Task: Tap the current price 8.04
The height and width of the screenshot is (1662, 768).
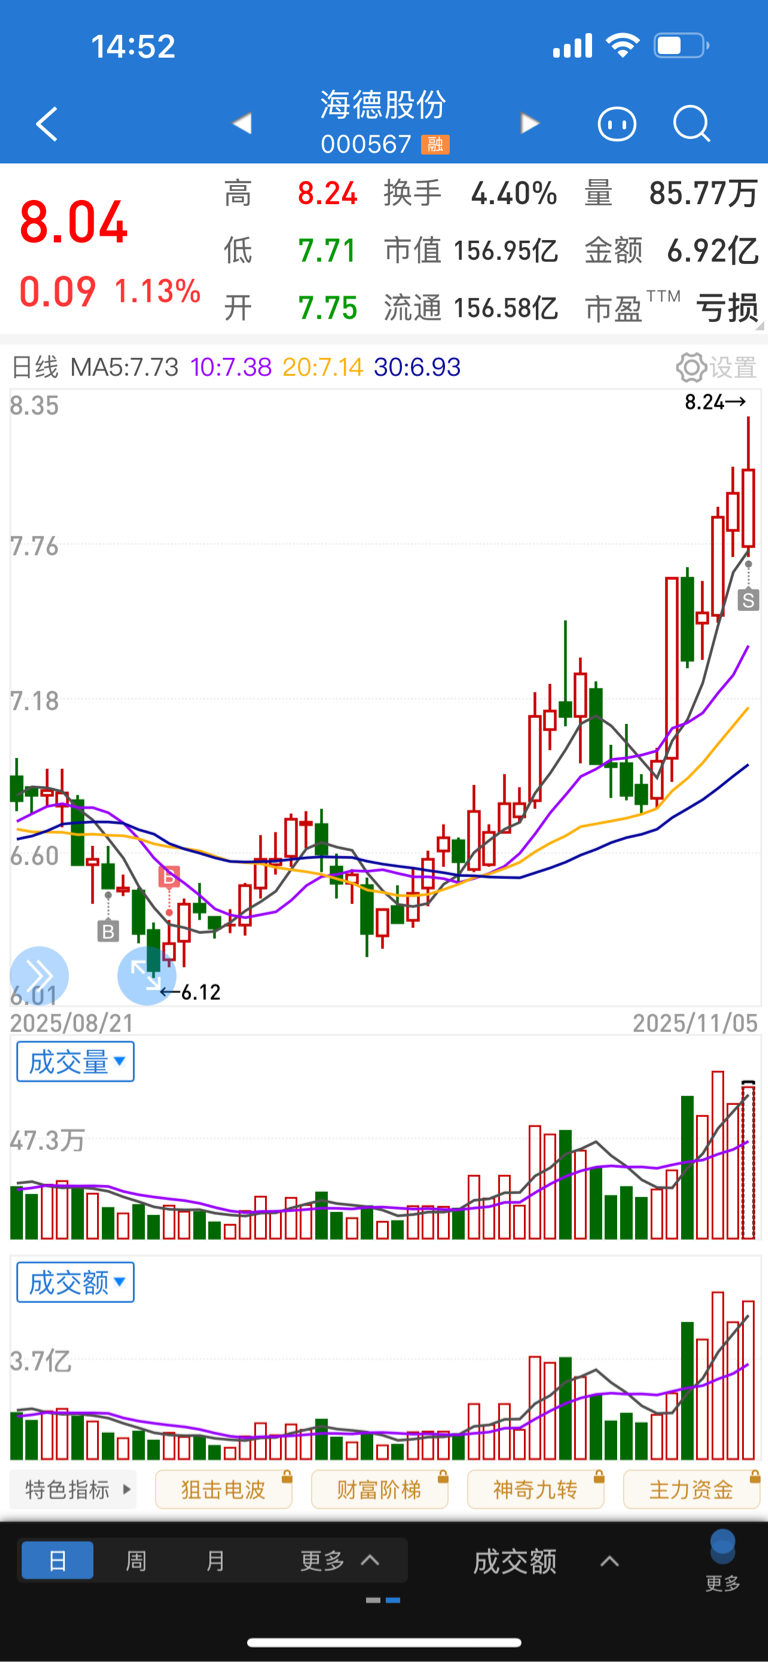Action: (74, 222)
